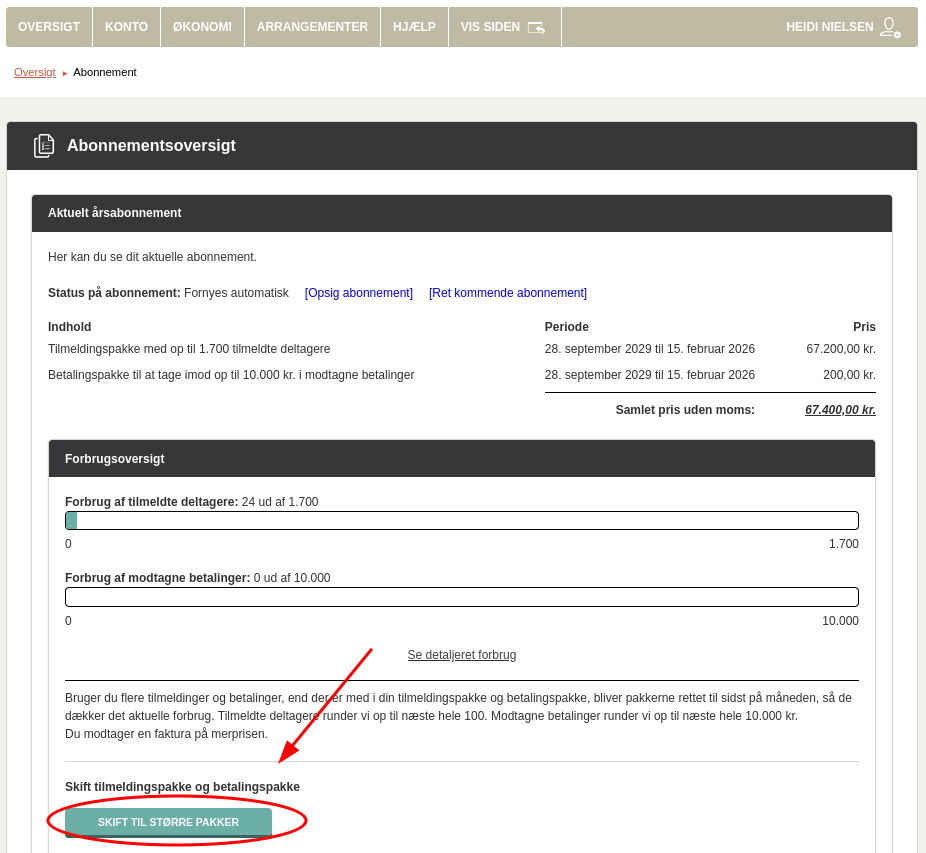
Task: Open the Konto menu item
Action: pos(126,27)
